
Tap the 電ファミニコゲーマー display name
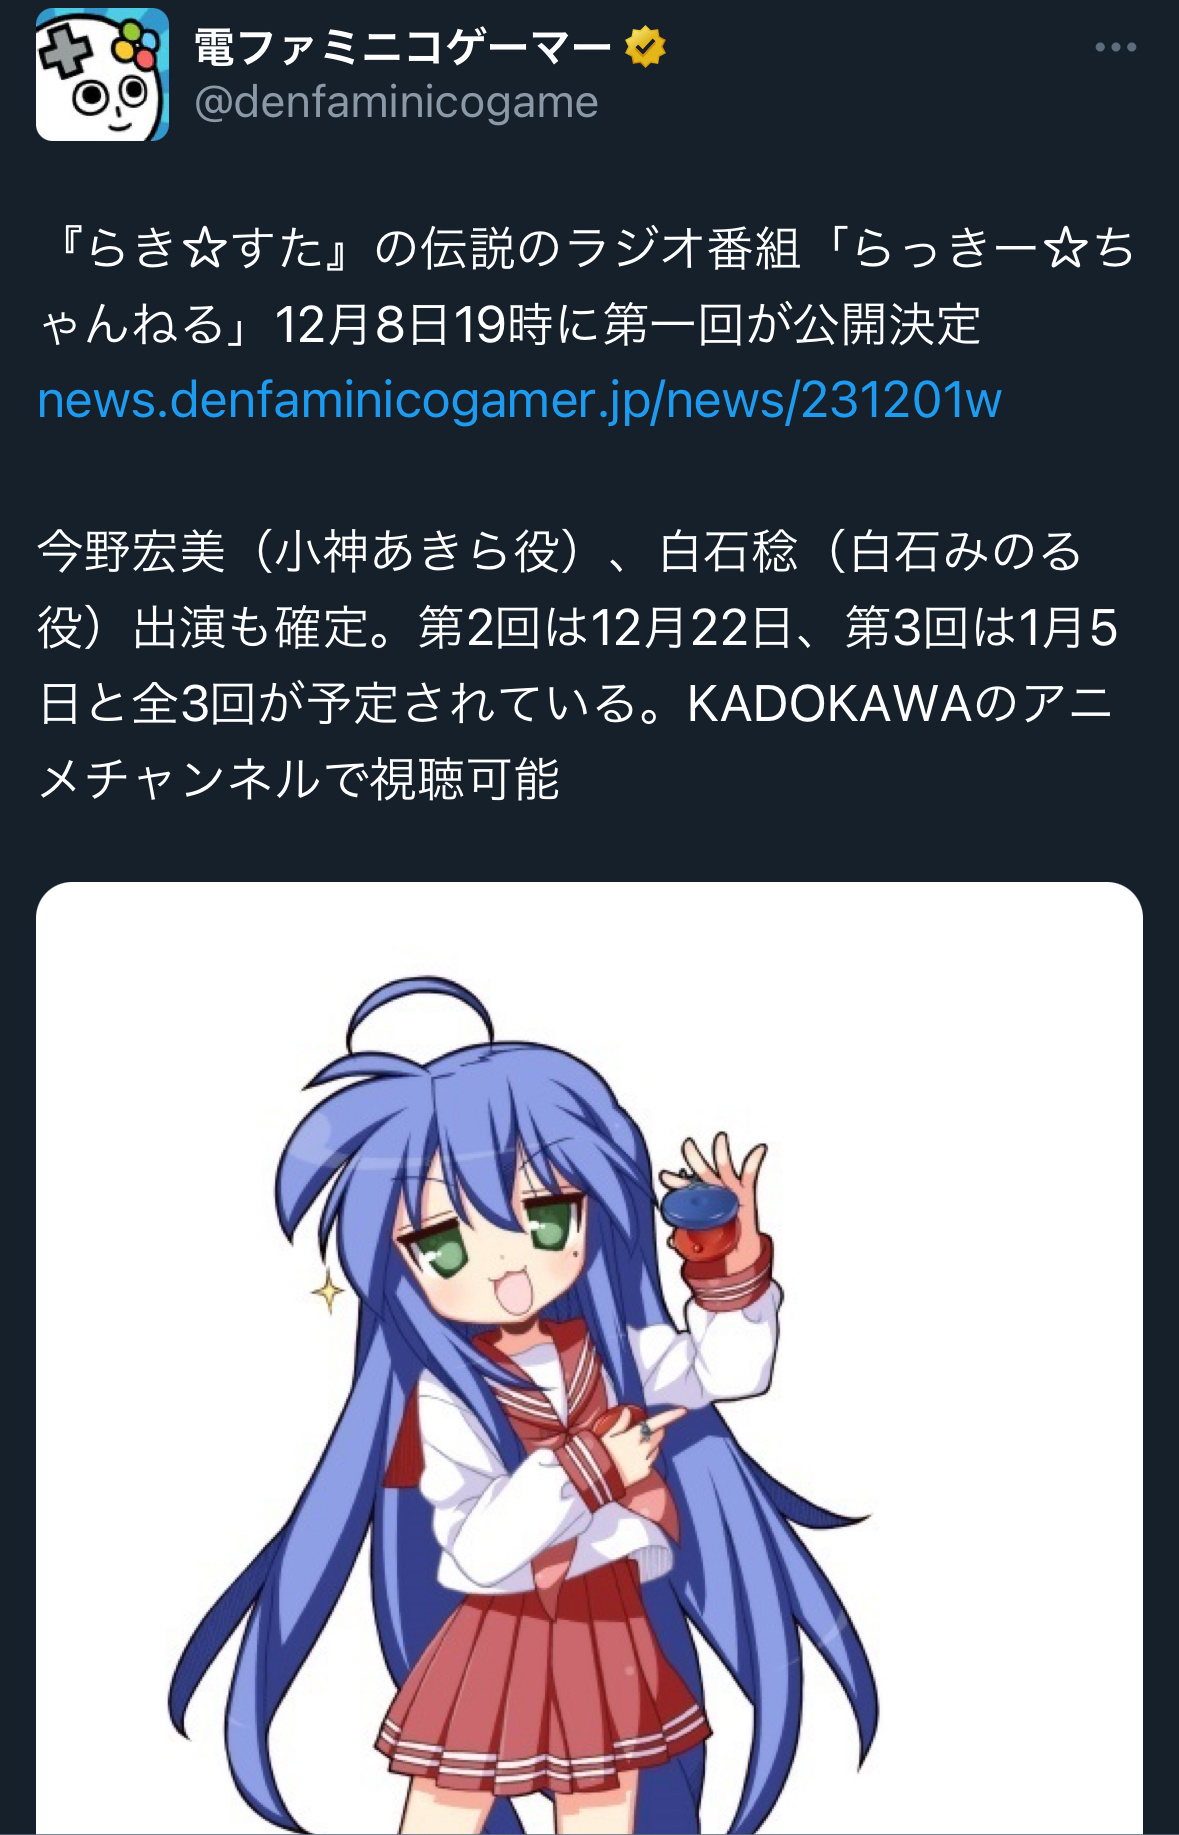(x=403, y=47)
